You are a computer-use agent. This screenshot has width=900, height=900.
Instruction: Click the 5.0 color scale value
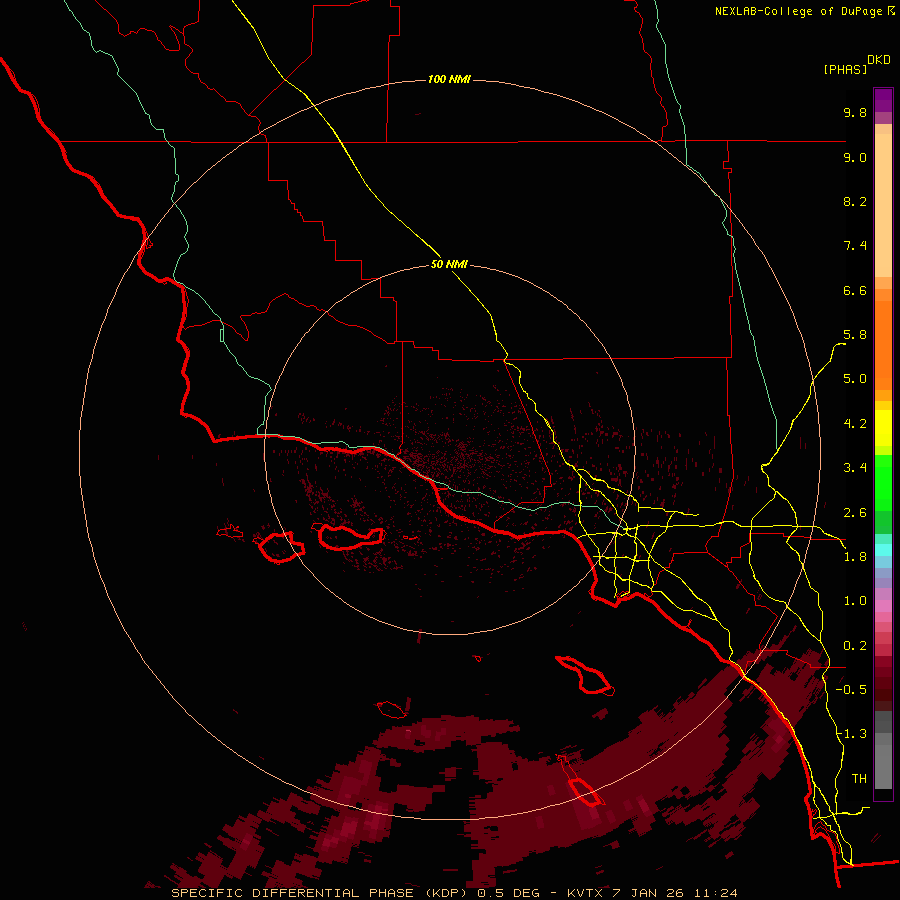pyautogui.click(x=855, y=379)
